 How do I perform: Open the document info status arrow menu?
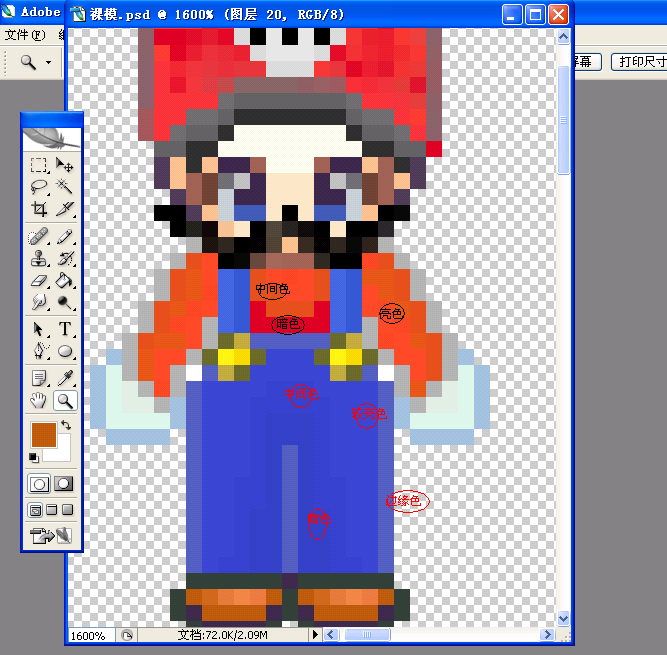point(315,635)
